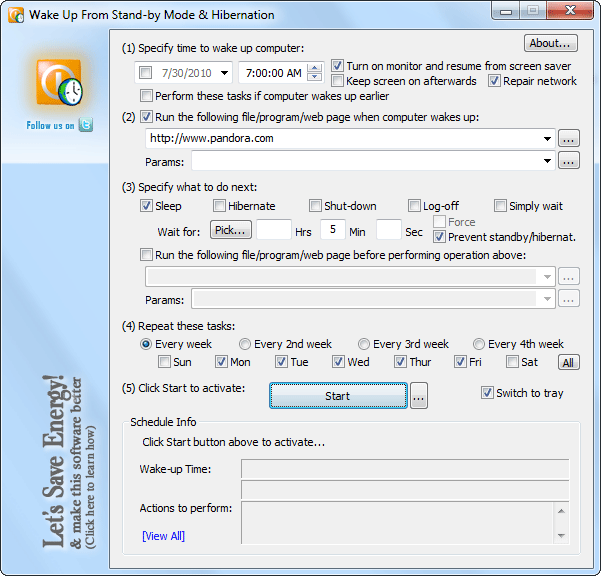Click the time spinner up arrow
601x576 pixels.
point(314,68)
